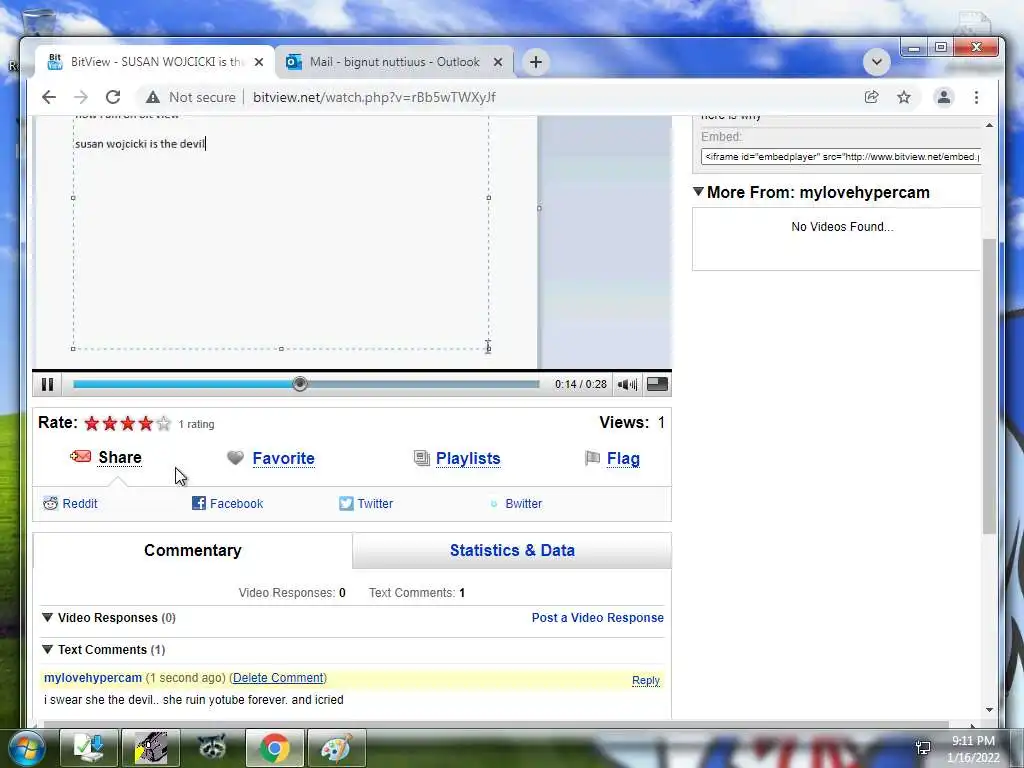Image resolution: width=1024 pixels, height=768 pixels.
Task: Switch to the Statistics & Data tab
Action: (512, 551)
